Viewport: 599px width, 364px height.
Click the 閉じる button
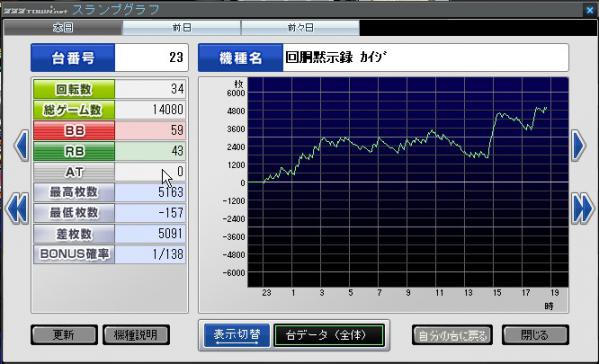(x=535, y=335)
